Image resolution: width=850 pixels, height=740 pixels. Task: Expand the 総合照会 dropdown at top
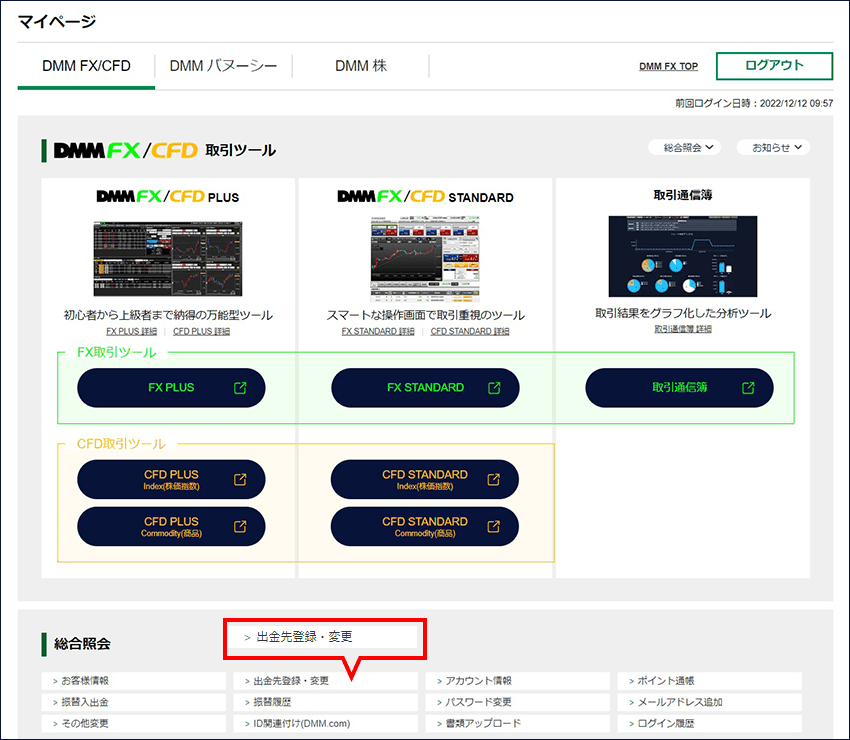tap(684, 147)
